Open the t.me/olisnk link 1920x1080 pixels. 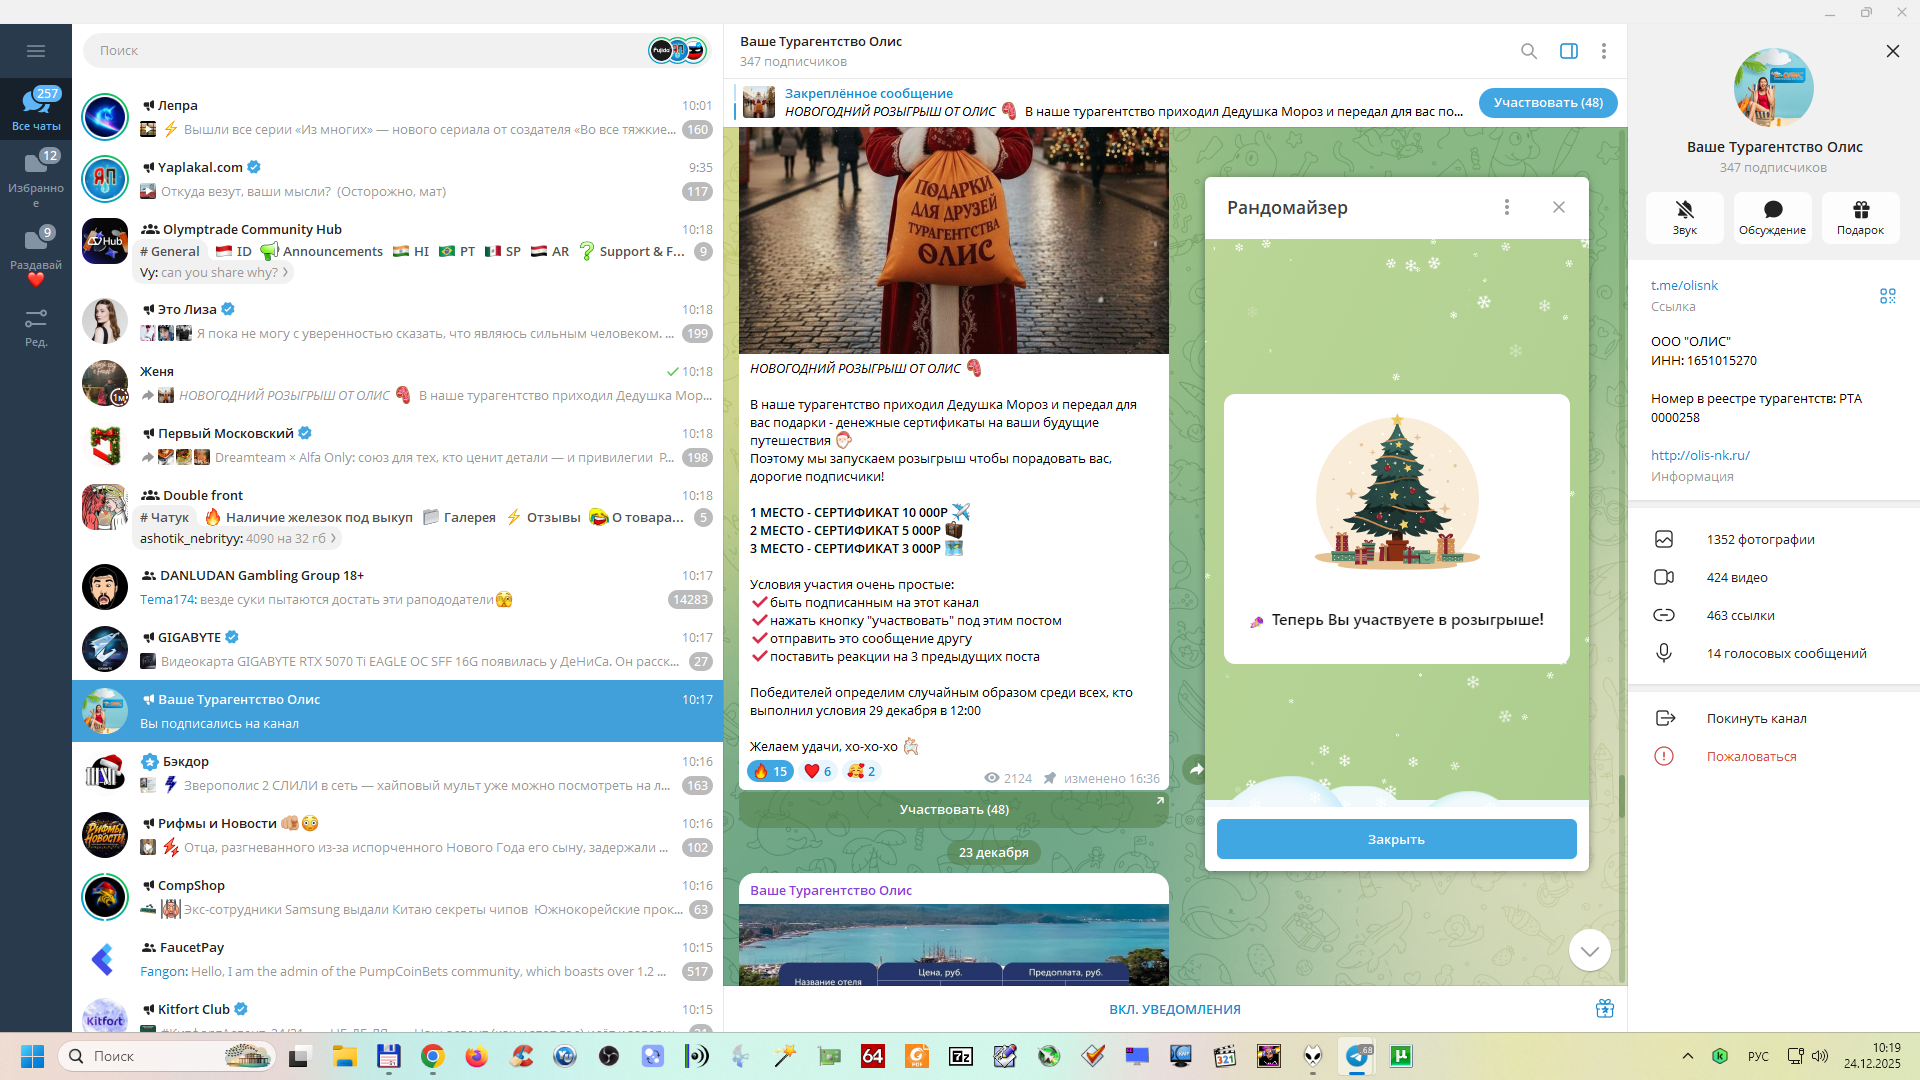click(x=1684, y=285)
